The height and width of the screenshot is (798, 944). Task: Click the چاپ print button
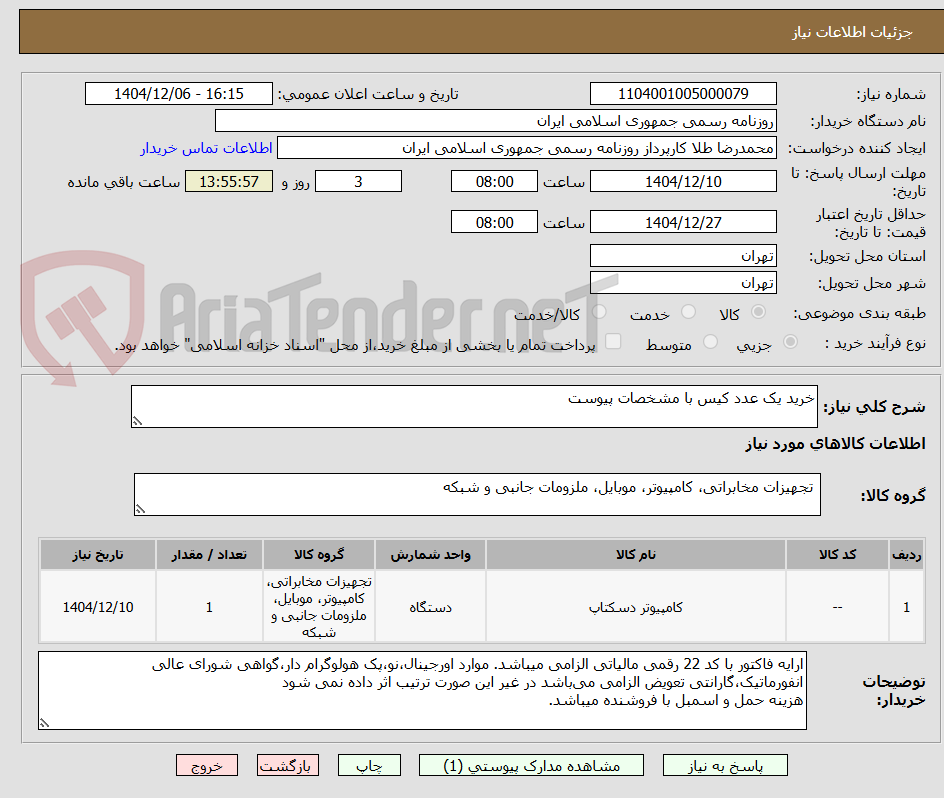369,765
